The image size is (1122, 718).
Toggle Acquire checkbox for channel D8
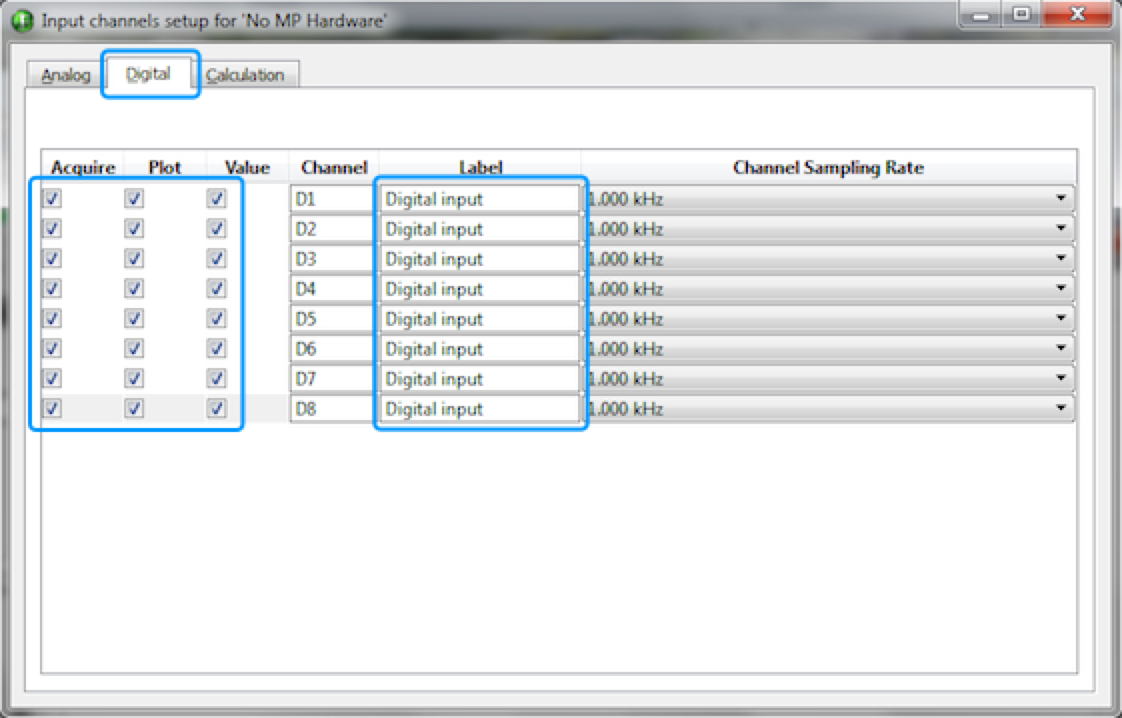pyautogui.click(x=53, y=409)
